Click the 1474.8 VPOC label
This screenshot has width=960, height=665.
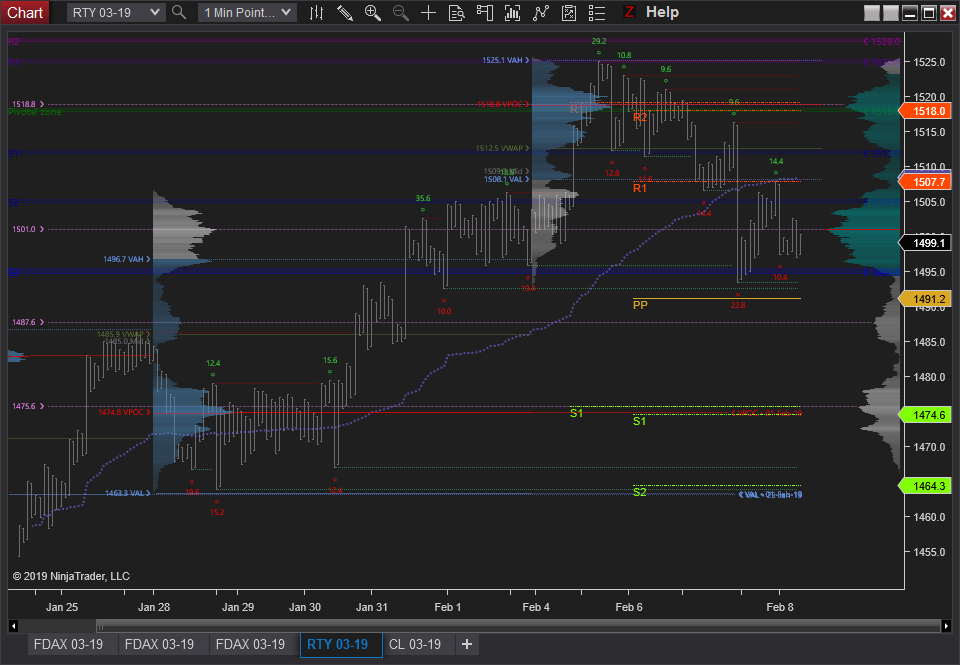pyautogui.click(x=124, y=412)
